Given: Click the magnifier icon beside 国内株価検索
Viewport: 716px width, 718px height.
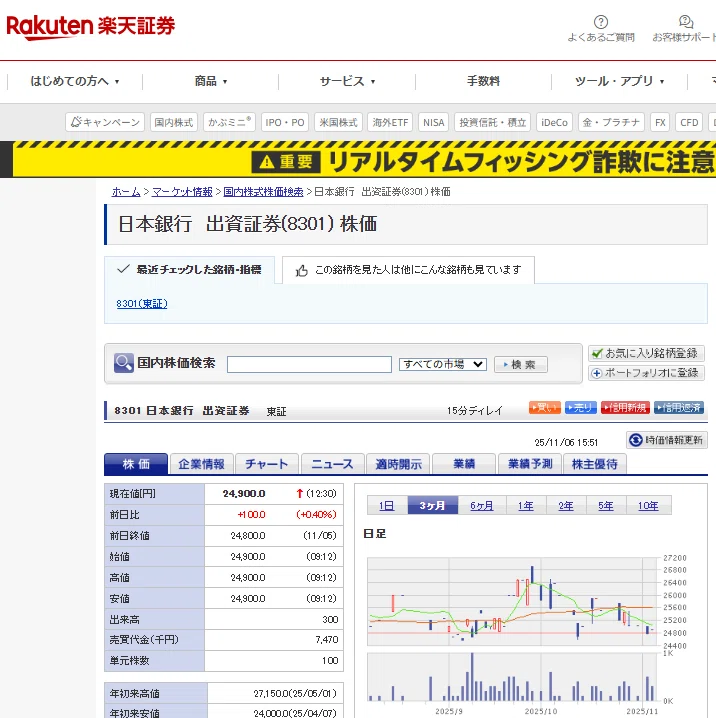Looking at the screenshot, I should point(124,363).
